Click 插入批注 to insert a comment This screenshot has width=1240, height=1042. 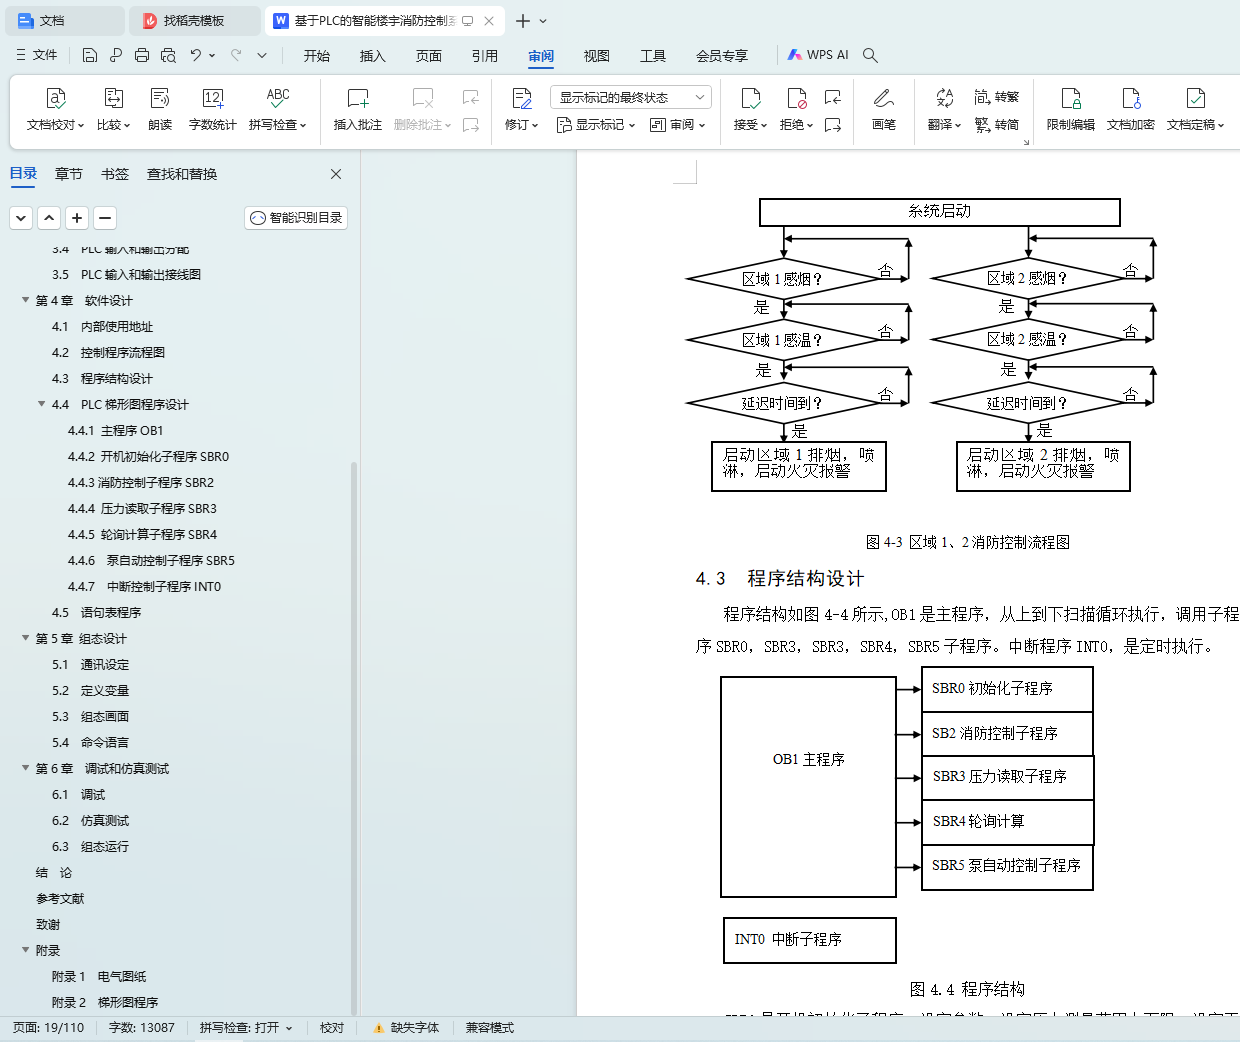(x=358, y=110)
